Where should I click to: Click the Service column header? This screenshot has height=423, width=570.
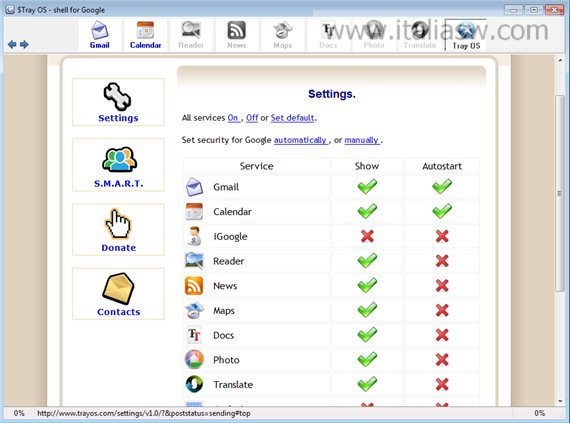pos(257,166)
